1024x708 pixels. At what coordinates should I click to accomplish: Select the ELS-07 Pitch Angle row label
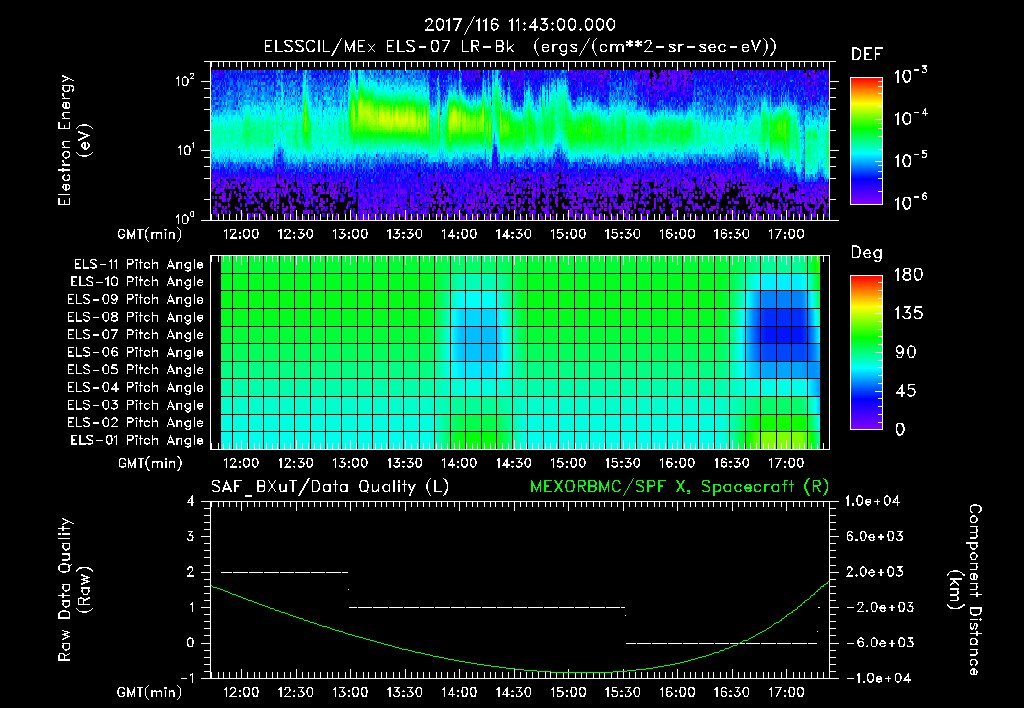(135, 334)
